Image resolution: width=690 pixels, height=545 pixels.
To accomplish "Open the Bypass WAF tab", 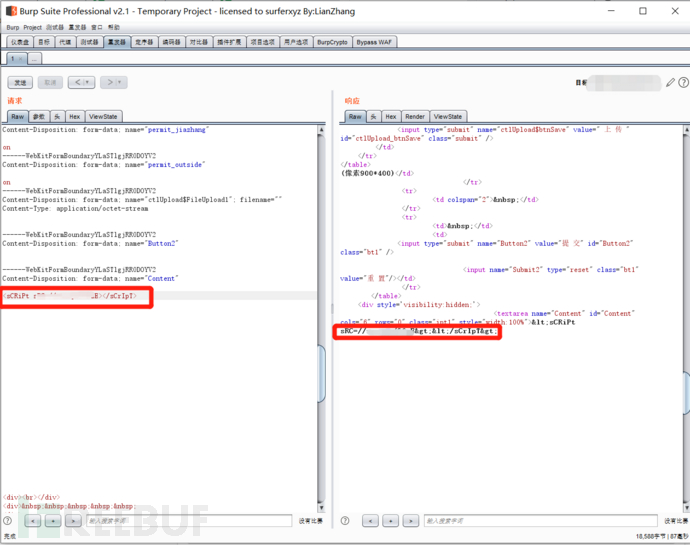I will [374, 42].
